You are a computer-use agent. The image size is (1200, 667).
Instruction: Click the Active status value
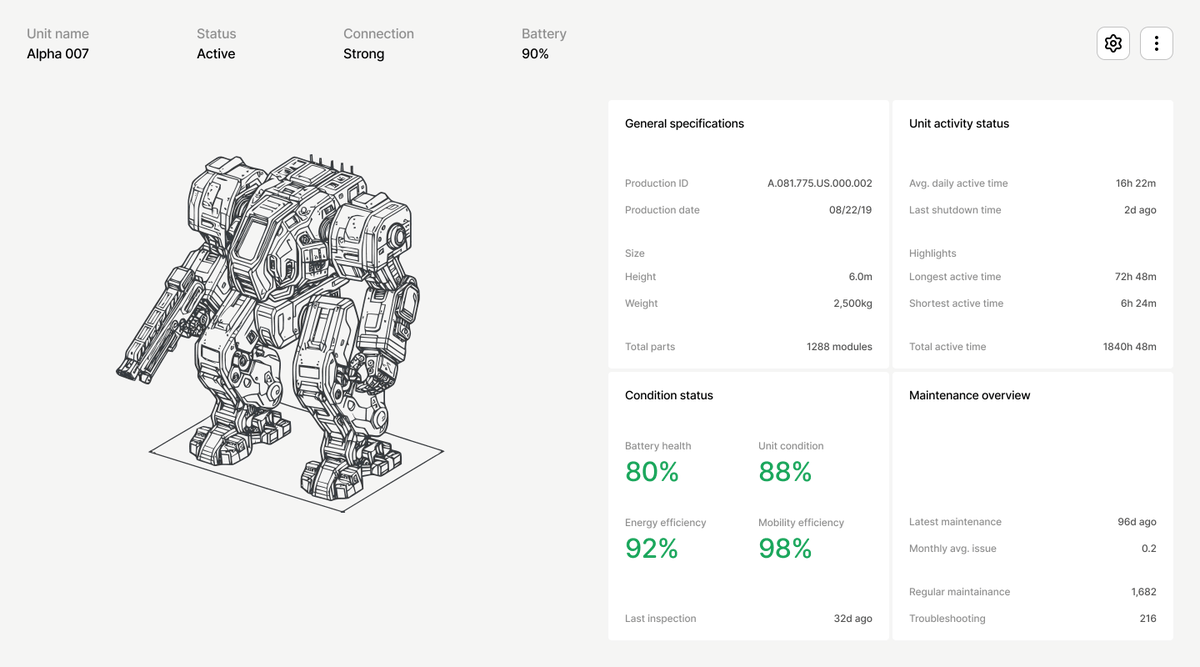216,54
